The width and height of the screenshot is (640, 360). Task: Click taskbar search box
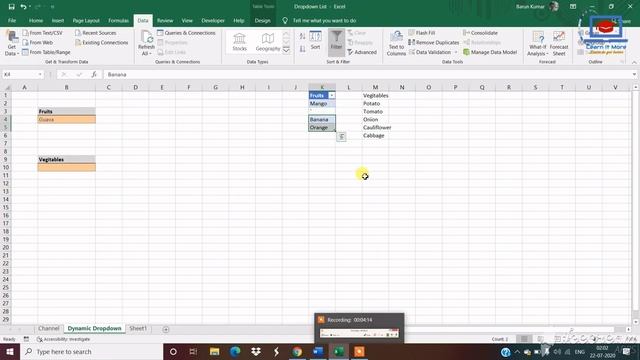(x=91, y=351)
